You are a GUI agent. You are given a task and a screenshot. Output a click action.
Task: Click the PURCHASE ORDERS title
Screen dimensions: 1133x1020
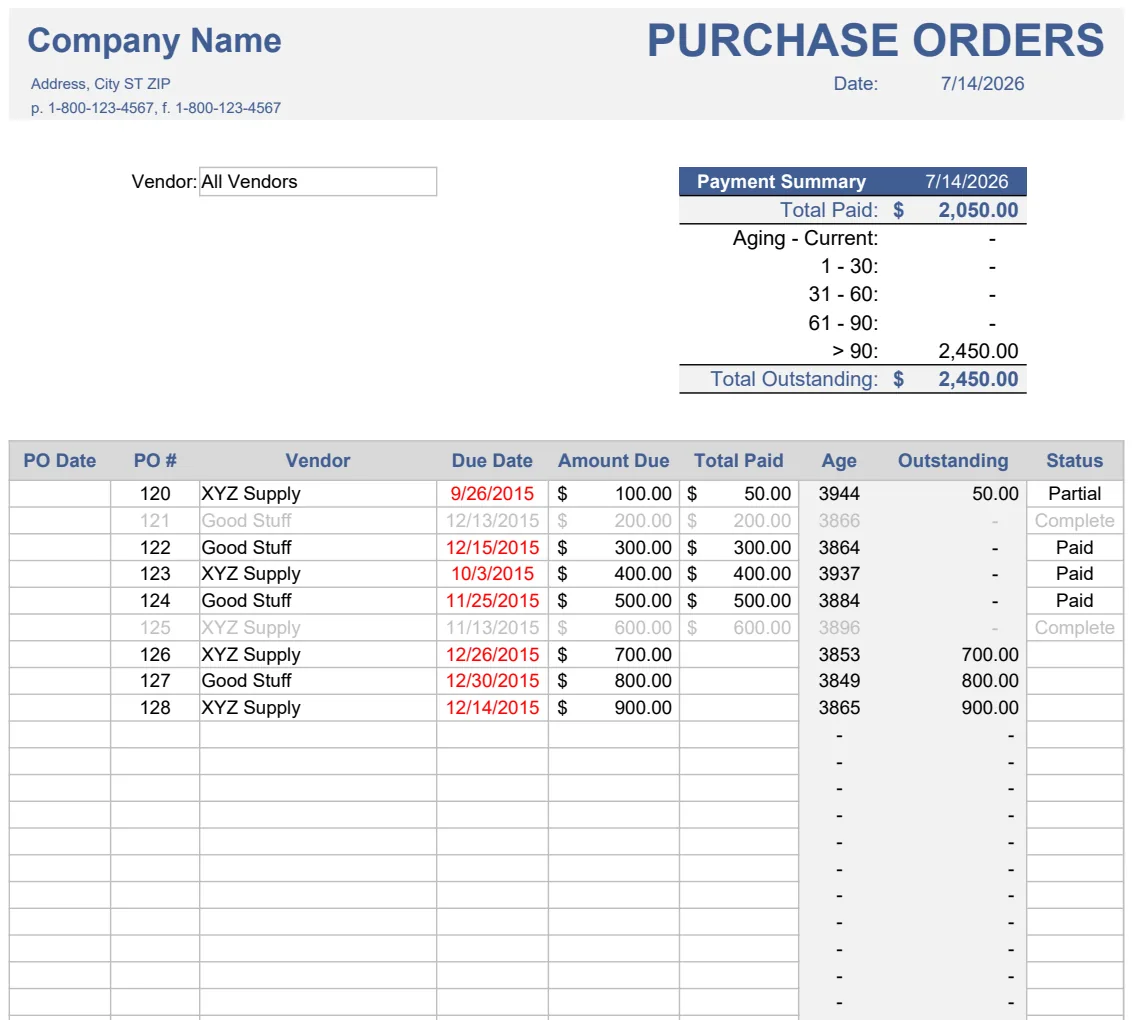pyautogui.click(x=875, y=40)
